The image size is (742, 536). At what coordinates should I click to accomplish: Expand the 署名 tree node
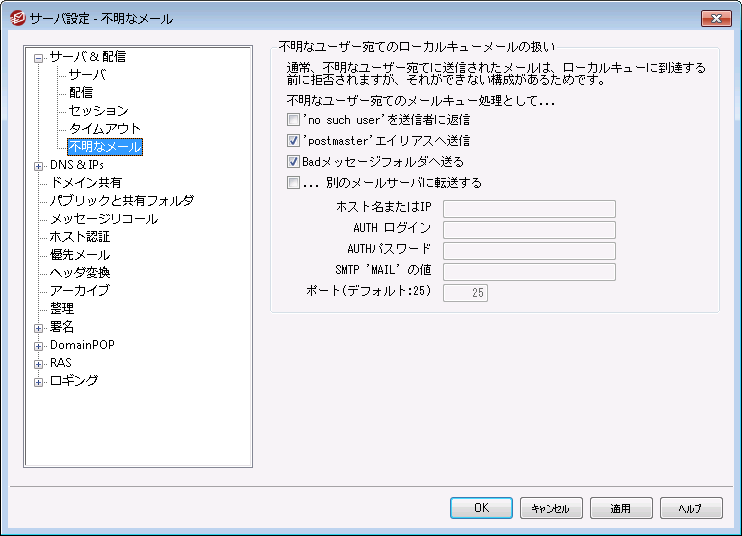pos(39,327)
